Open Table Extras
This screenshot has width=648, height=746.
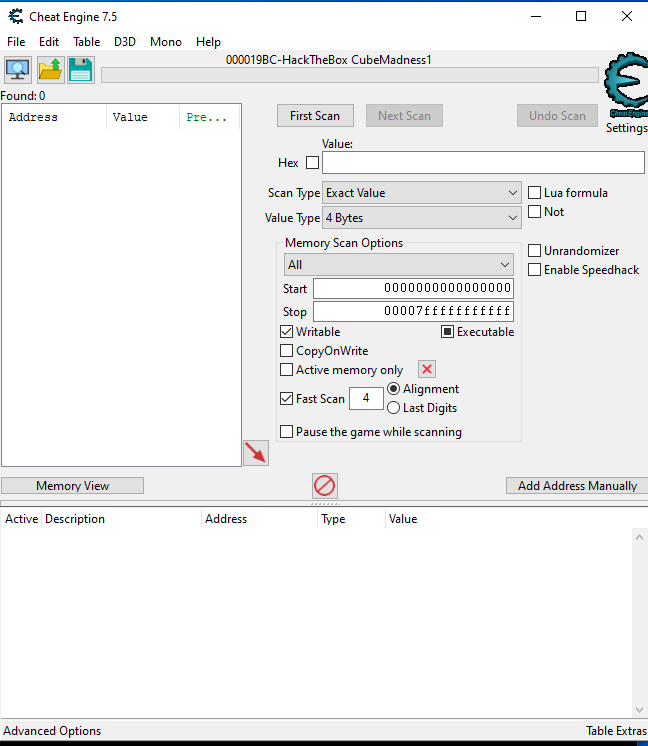tap(616, 731)
